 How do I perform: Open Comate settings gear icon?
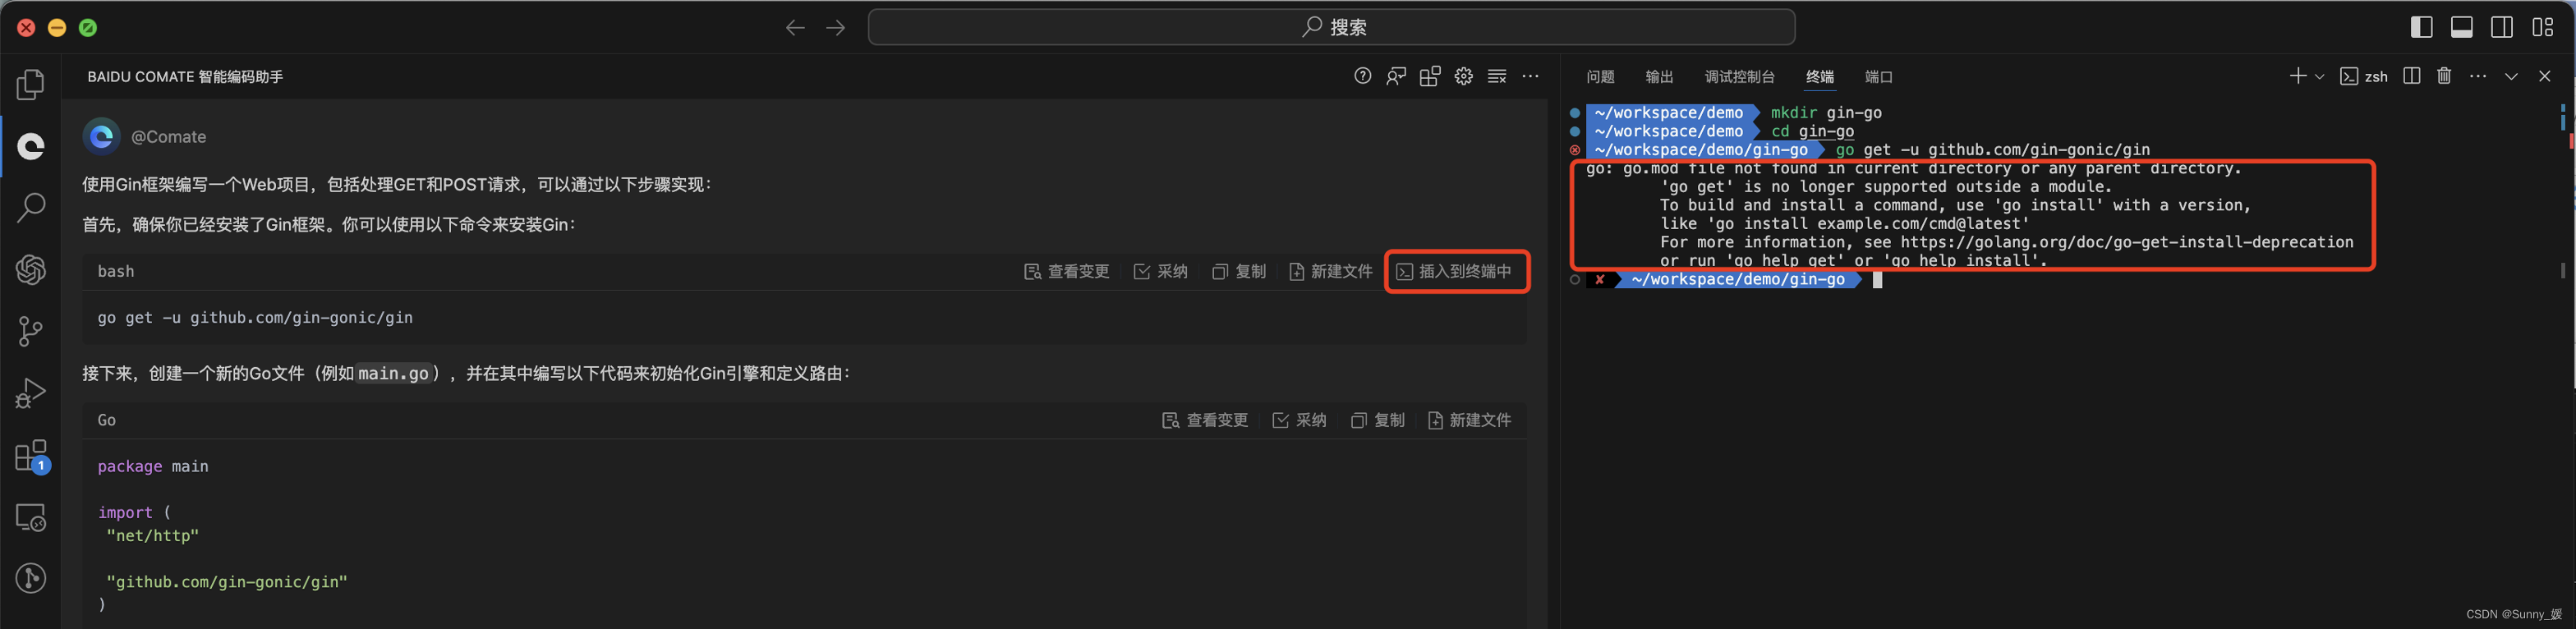tap(1463, 76)
